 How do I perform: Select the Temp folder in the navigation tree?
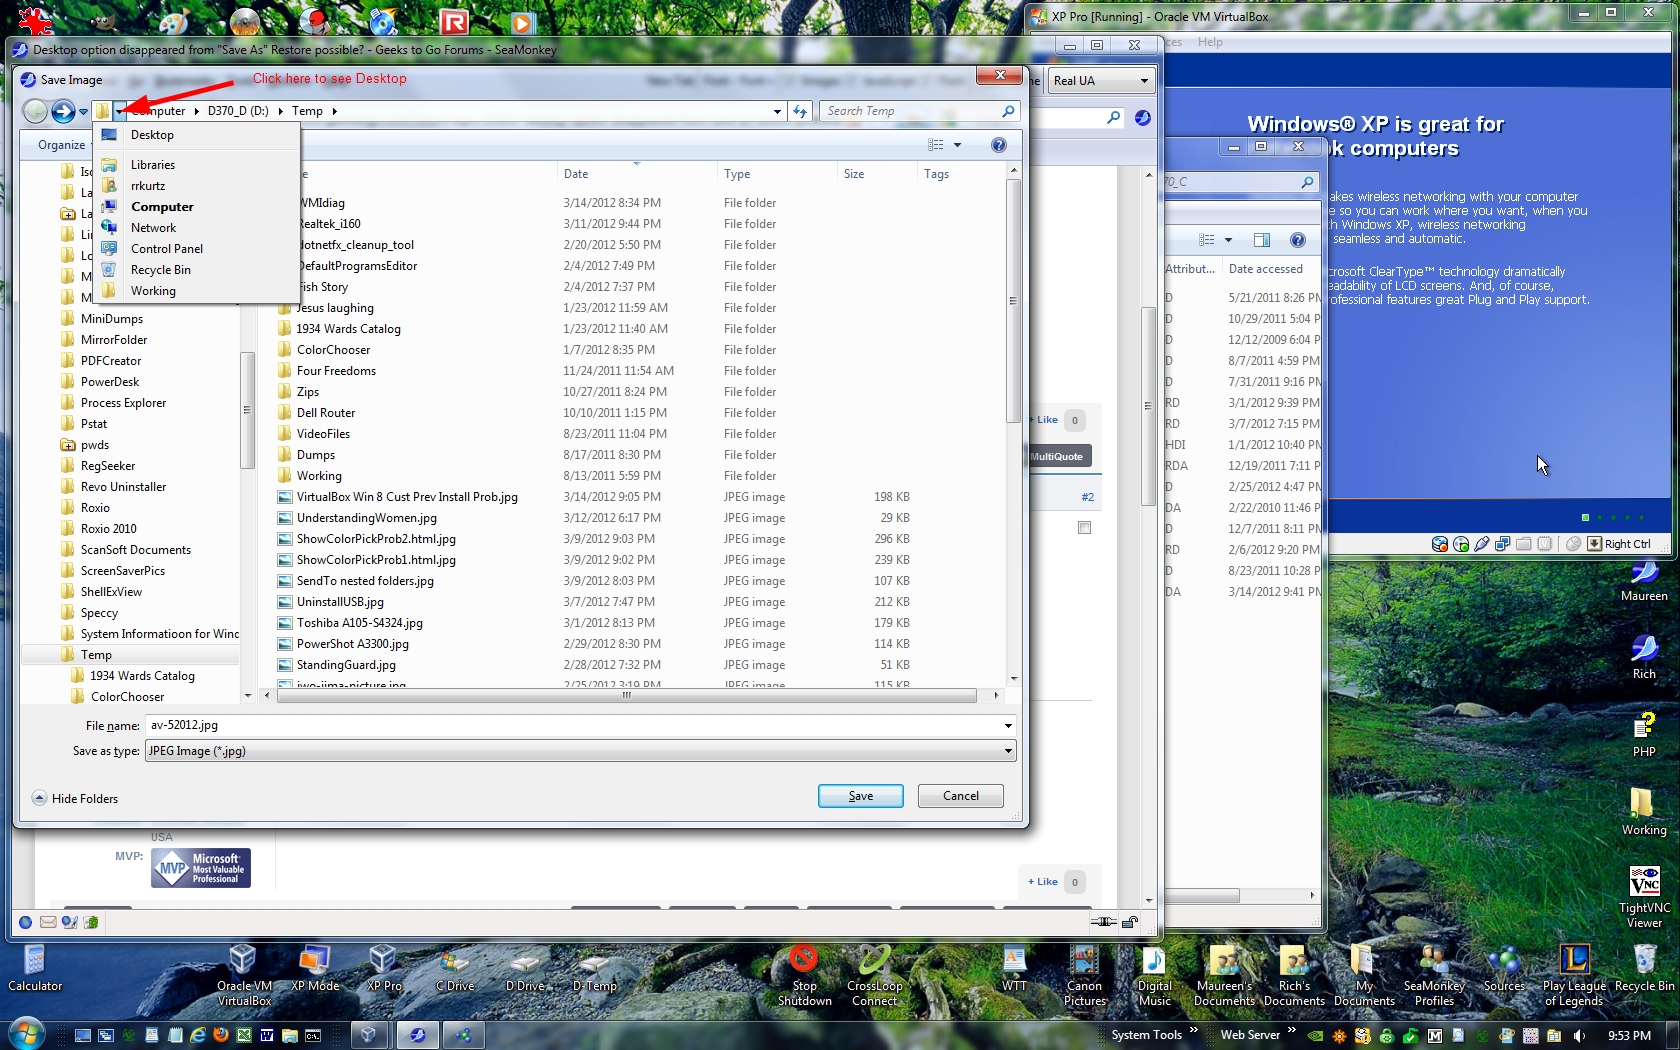pos(96,655)
